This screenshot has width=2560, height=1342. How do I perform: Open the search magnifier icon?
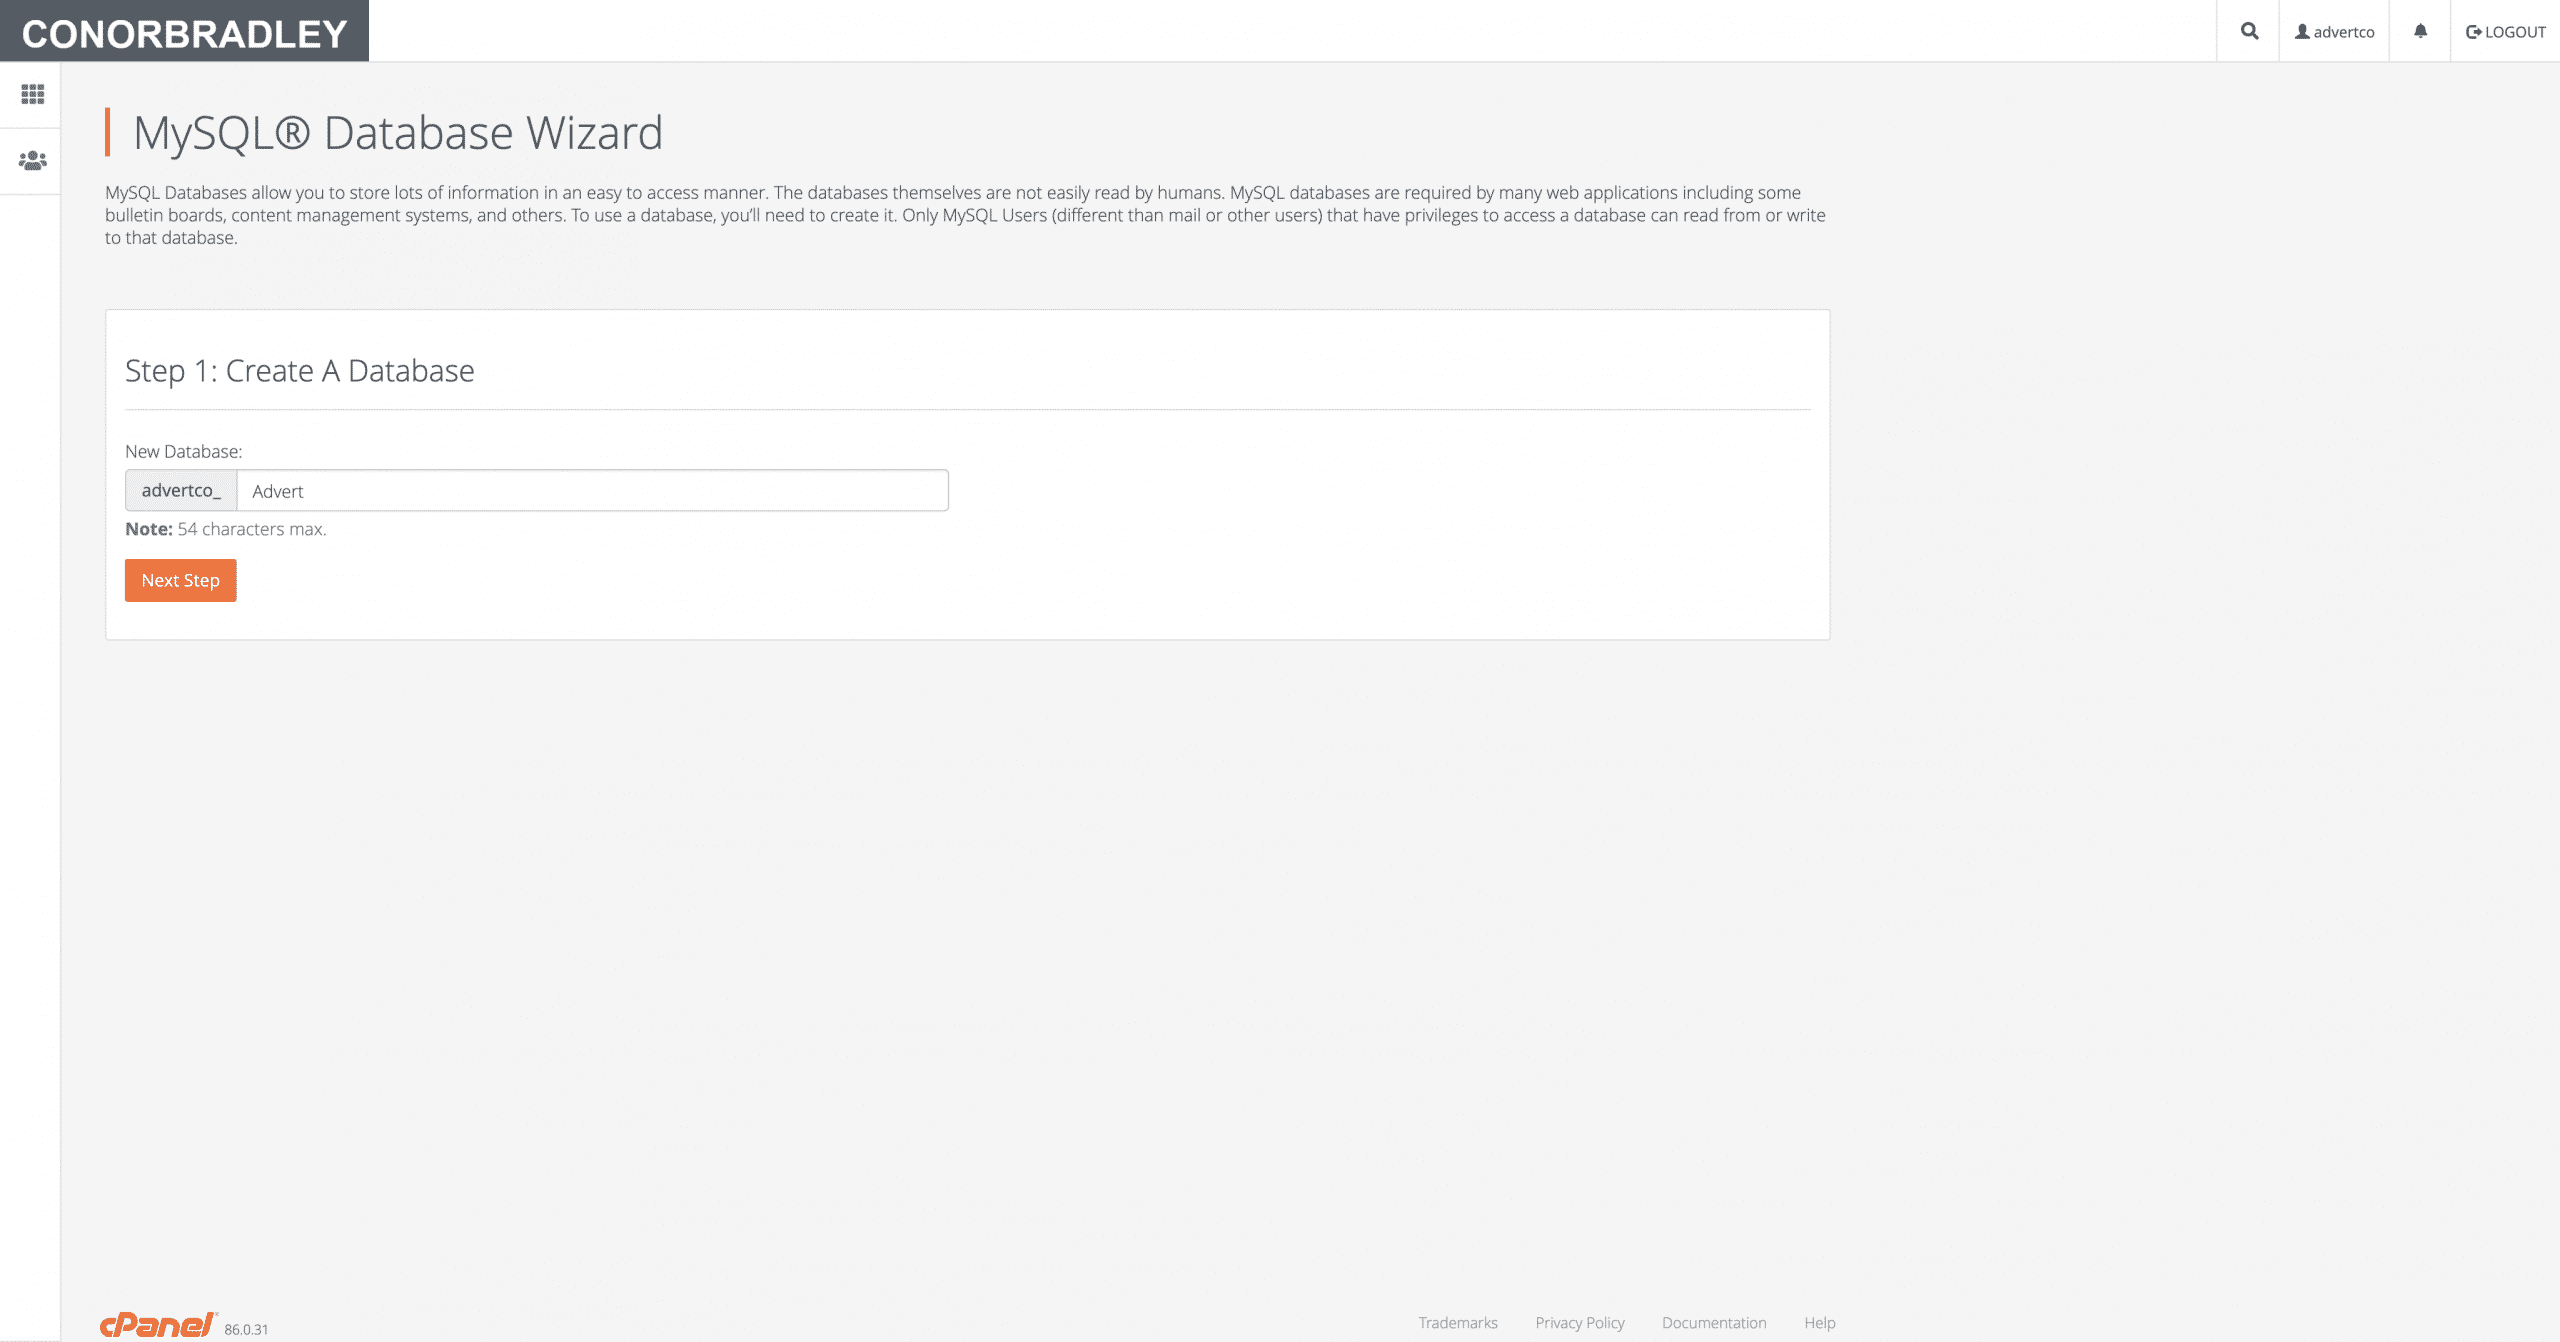(2249, 31)
